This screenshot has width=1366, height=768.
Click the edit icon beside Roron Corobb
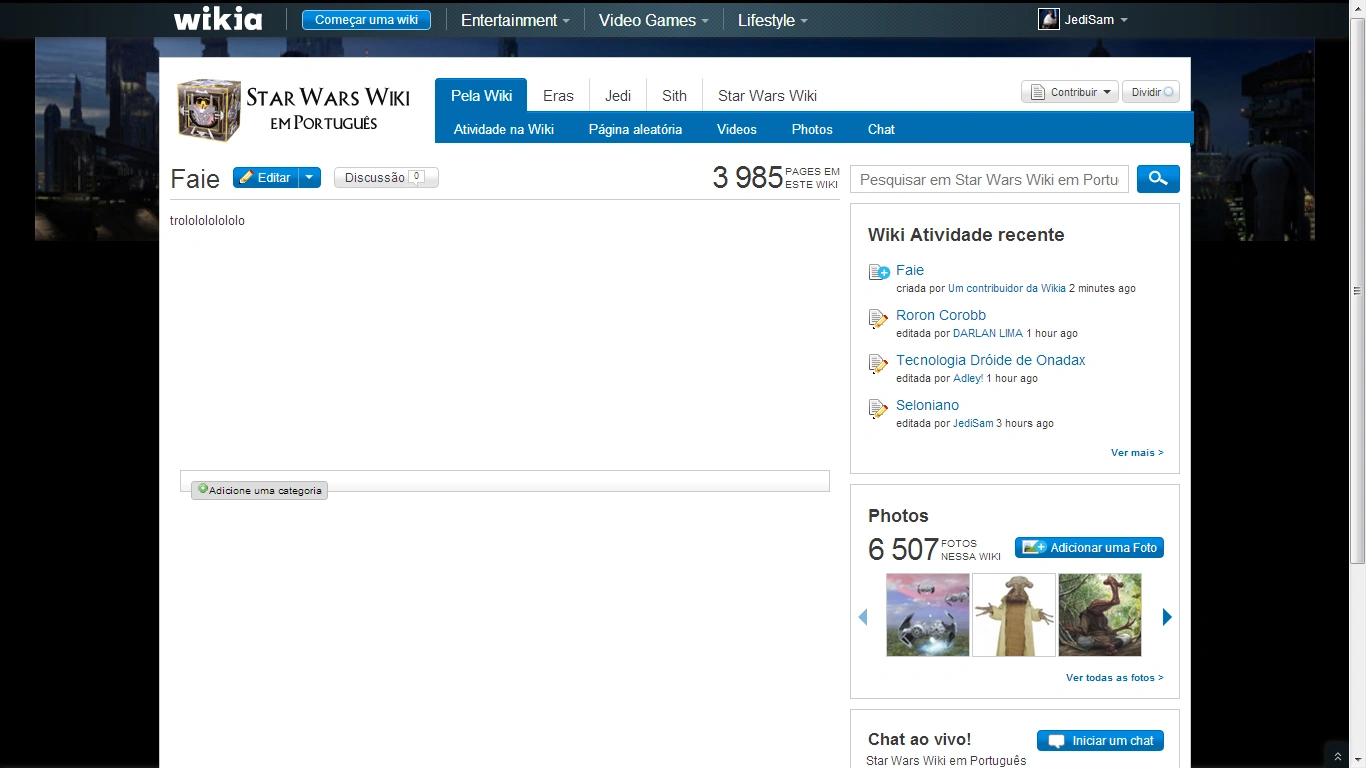pos(879,318)
